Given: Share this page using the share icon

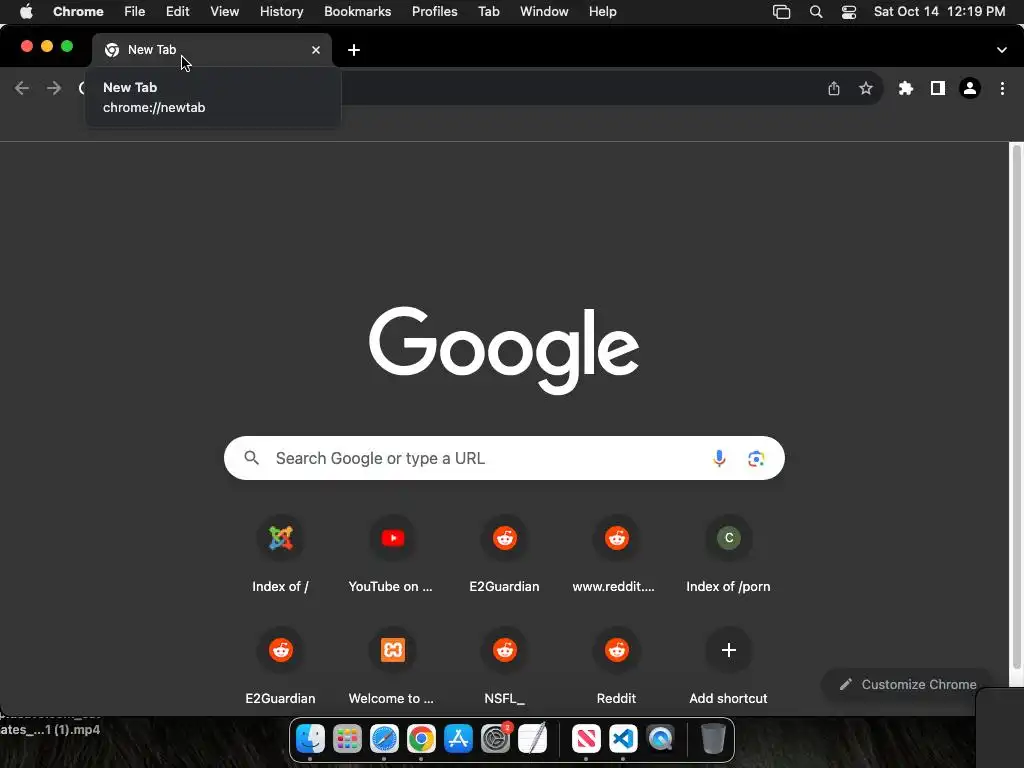Looking at the screenshot, I should pyautogui.click(x=834, y=88).
